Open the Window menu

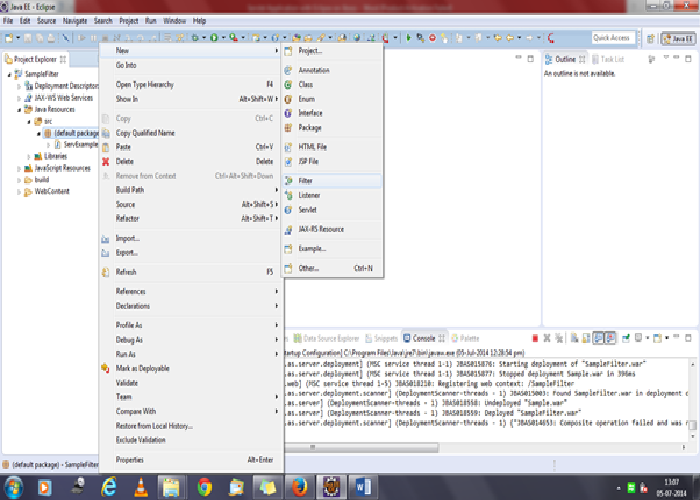coord(174,21)
